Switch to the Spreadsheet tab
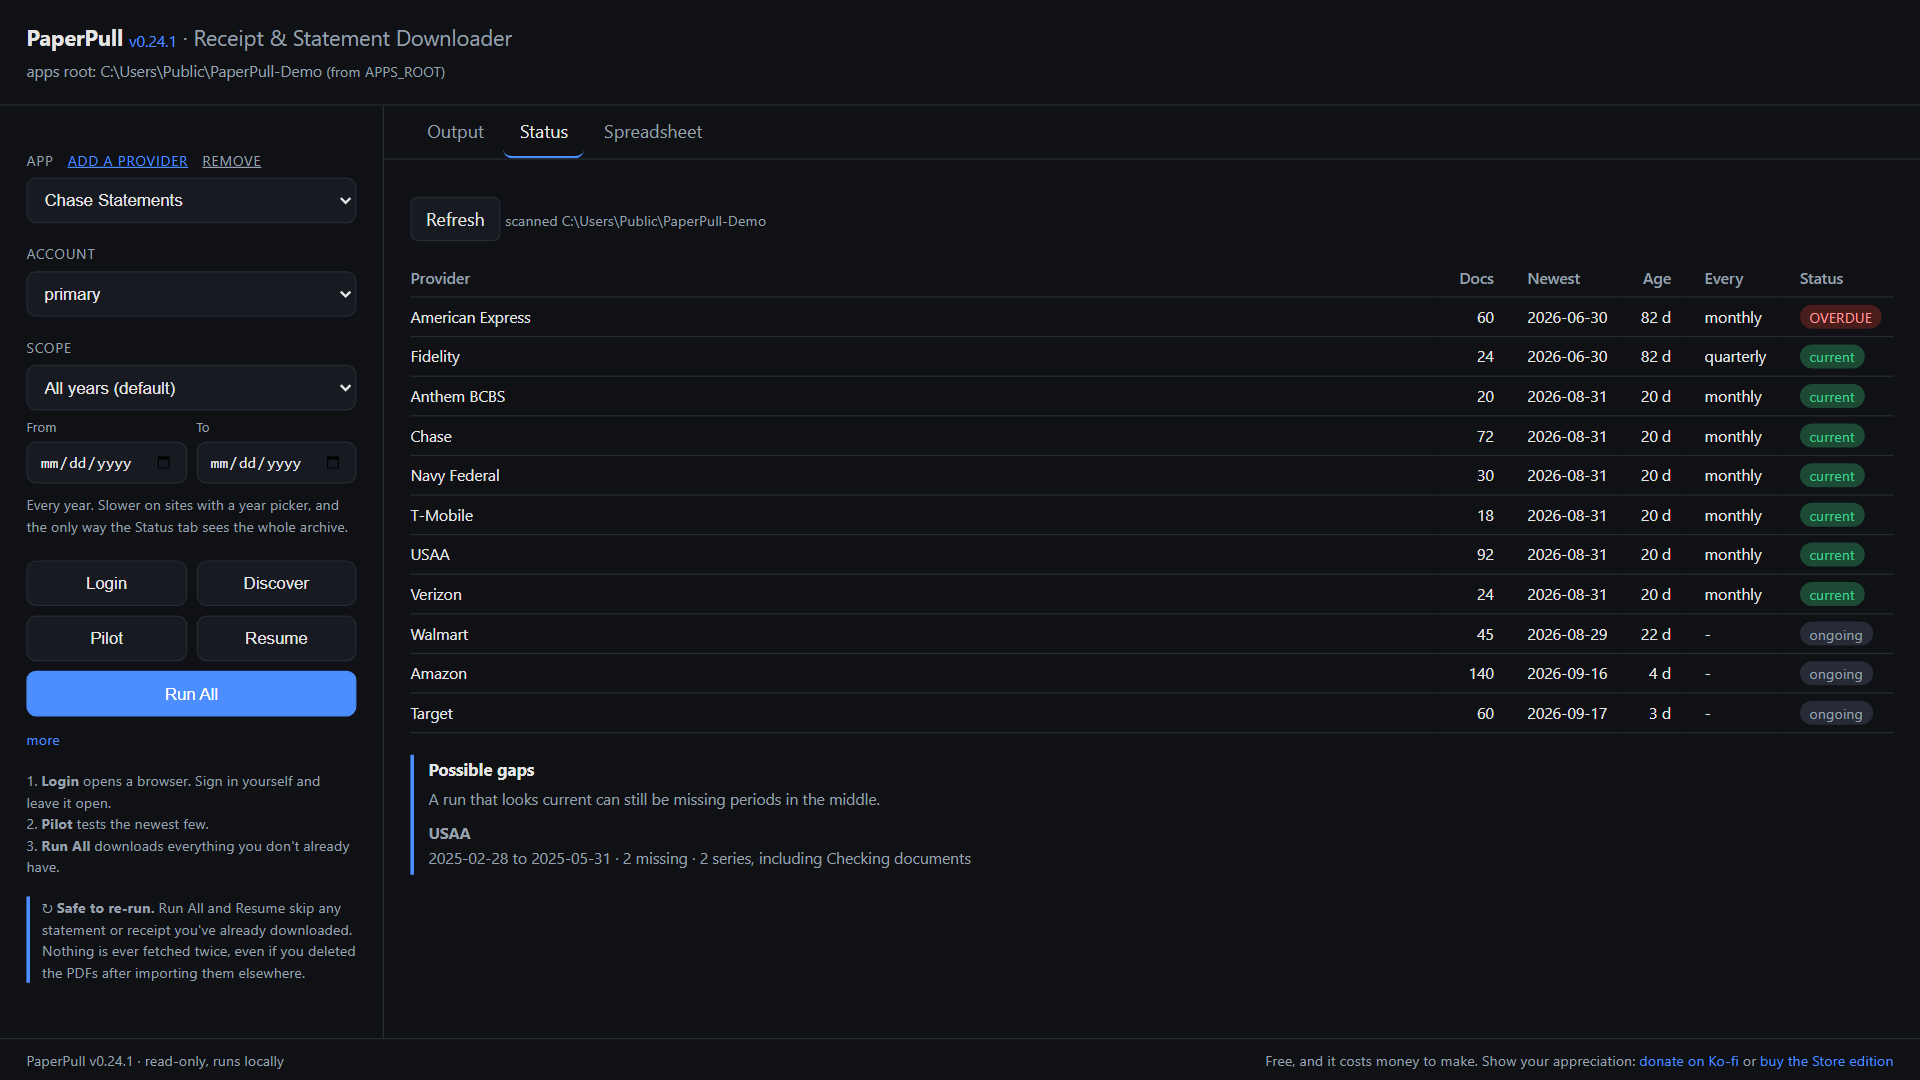Screen dimensions: 1920x1080 coord(653,132)
